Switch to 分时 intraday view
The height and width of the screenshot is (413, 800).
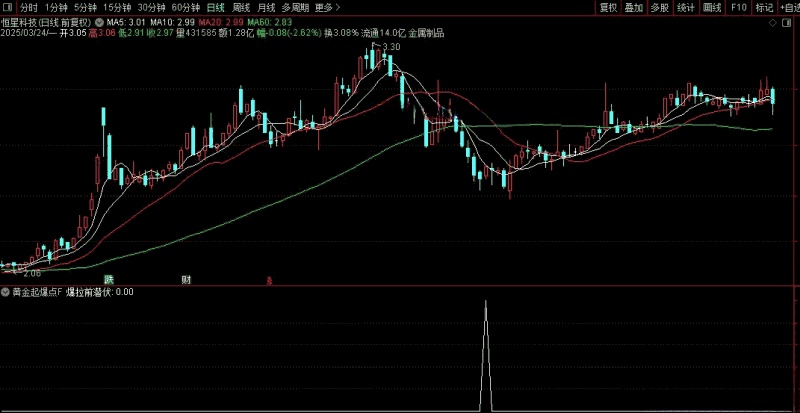click(x=29, y=7)
